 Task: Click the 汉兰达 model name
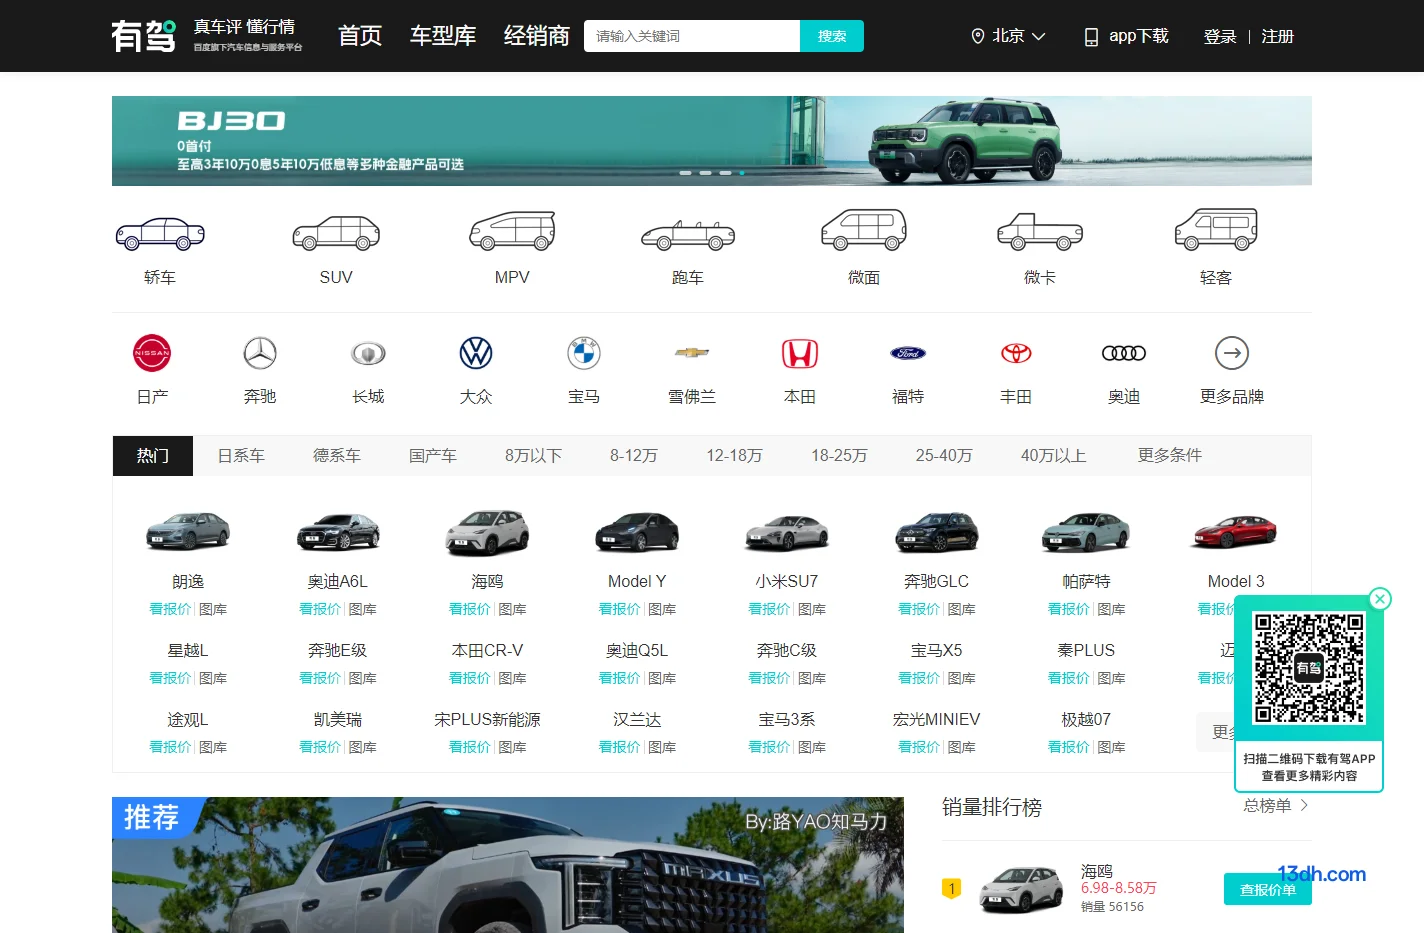click(637, 719)
